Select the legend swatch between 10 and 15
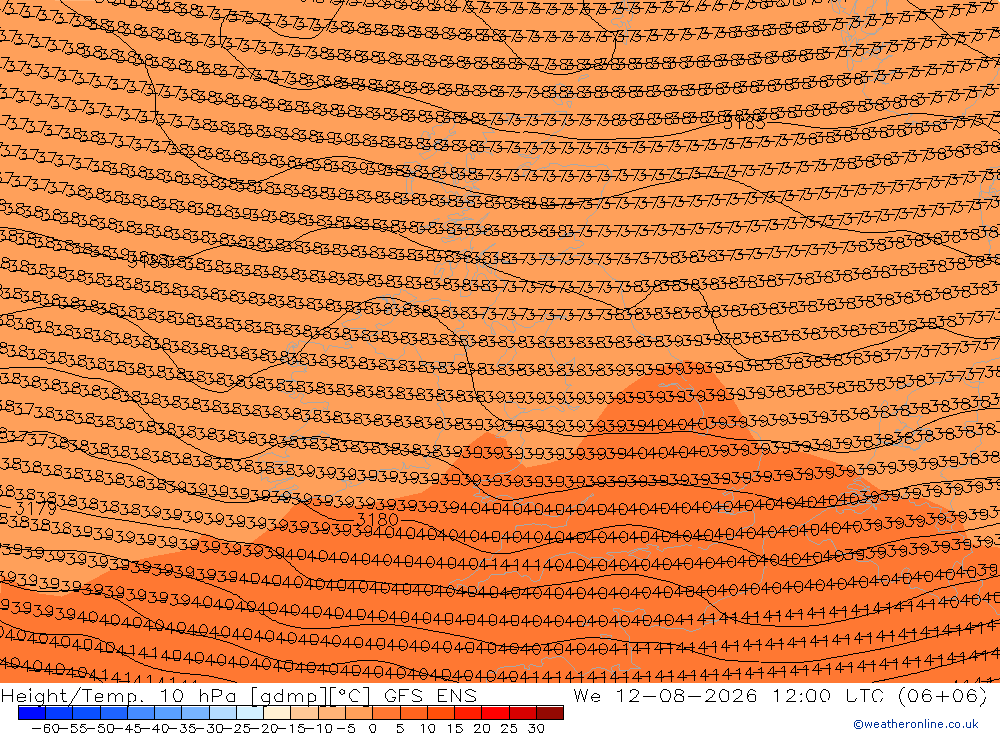1000x733 pixels. [x=441, y=713]
